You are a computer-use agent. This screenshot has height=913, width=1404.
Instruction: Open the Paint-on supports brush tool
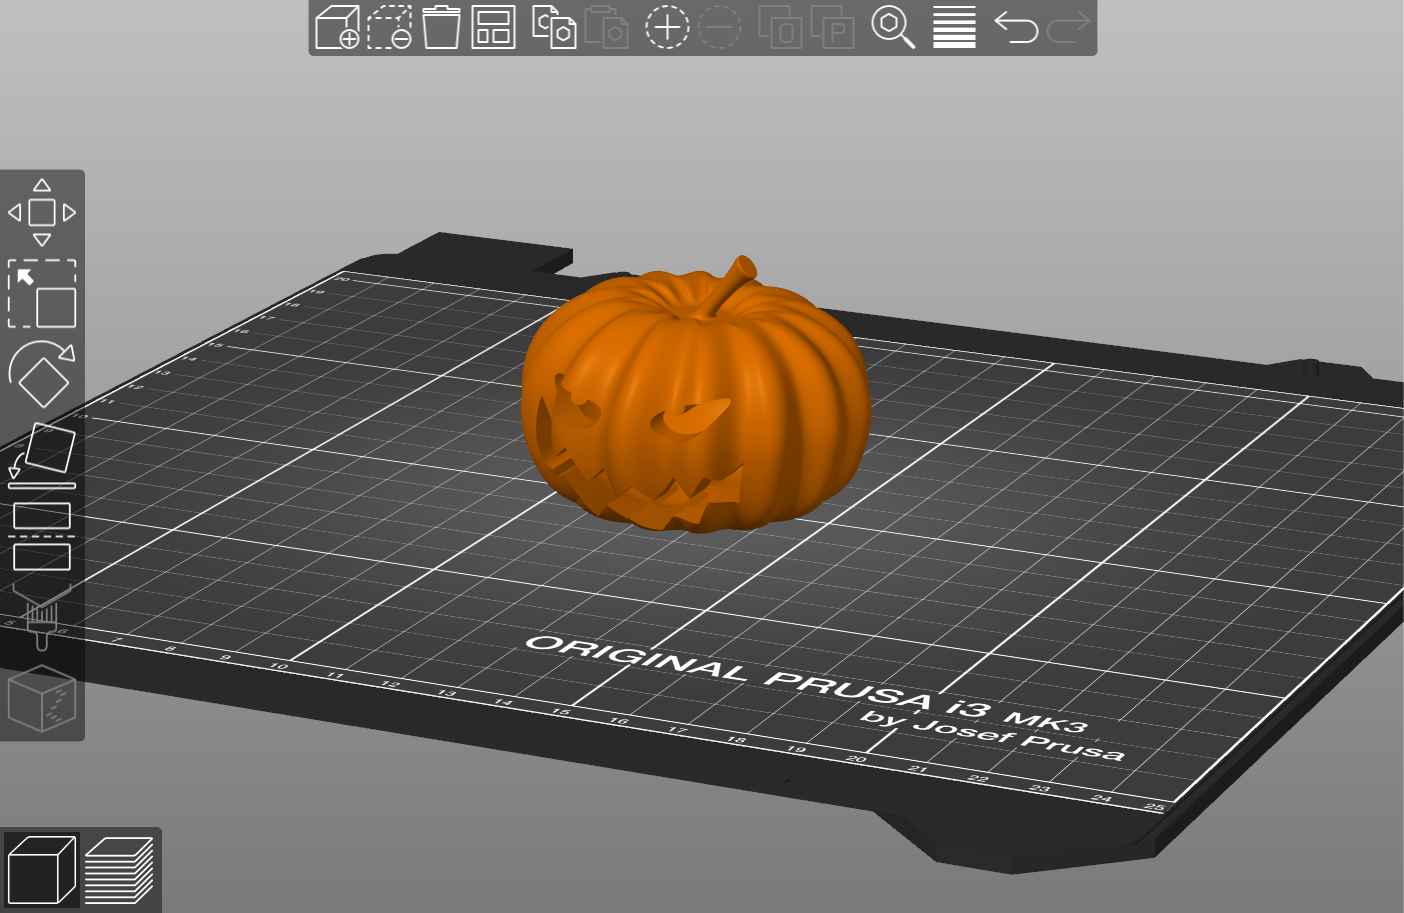[42, 616]
